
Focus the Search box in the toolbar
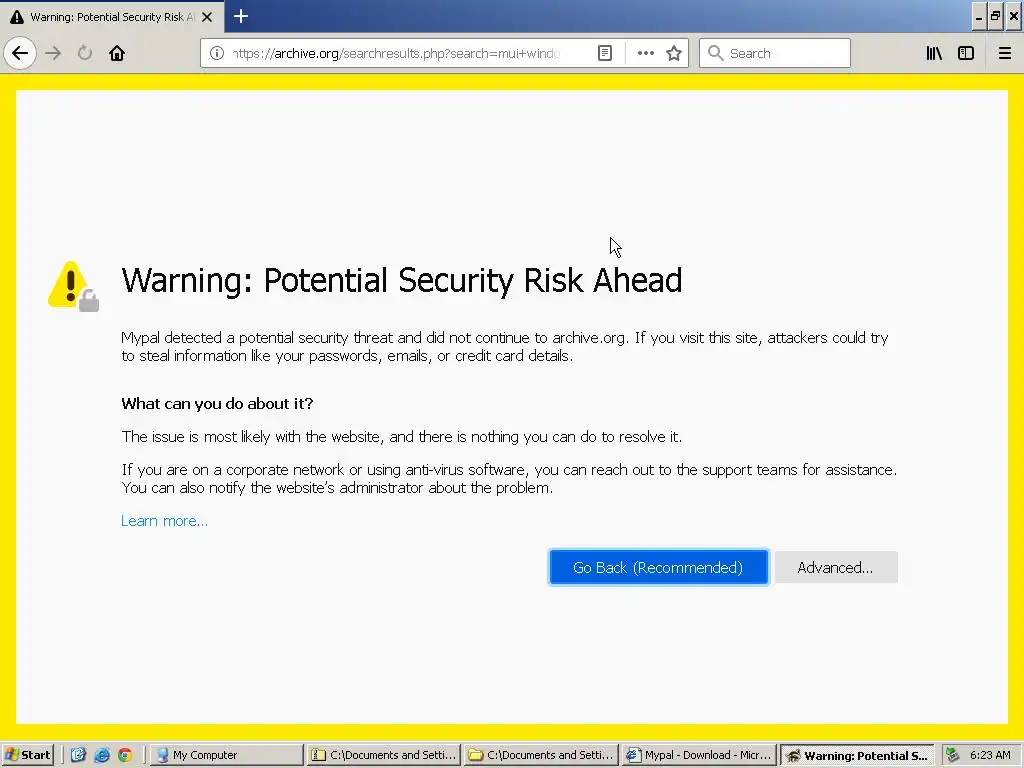[x=775, y=53]
